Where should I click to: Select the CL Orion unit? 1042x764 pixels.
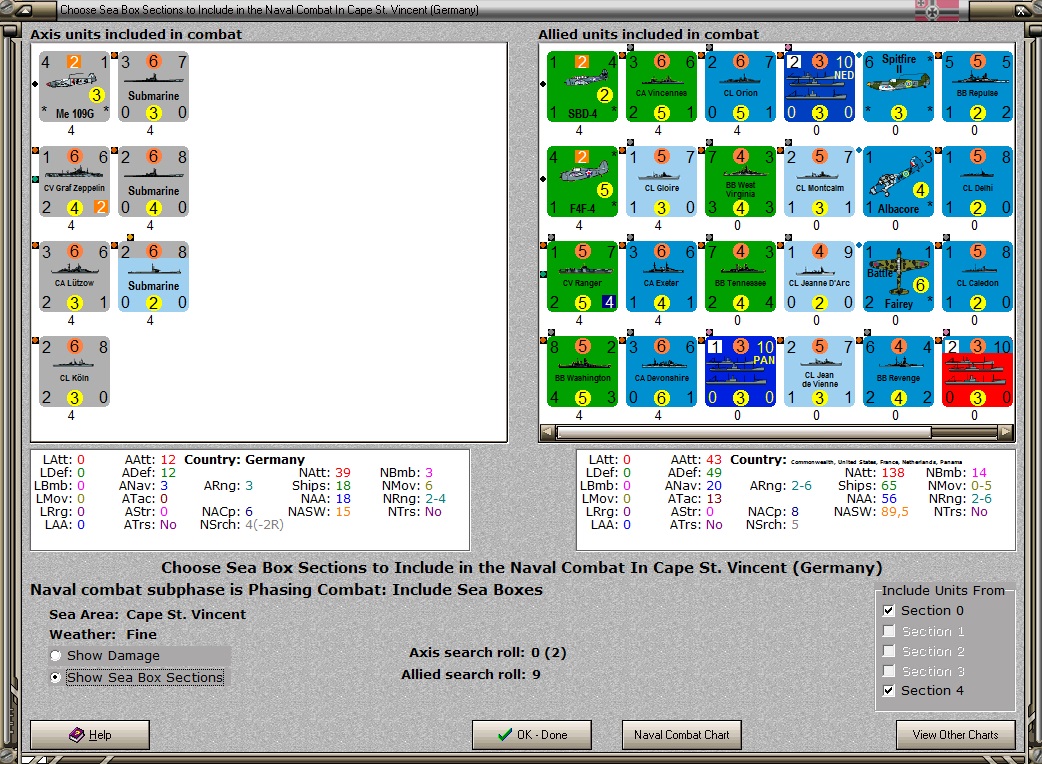point(740,87)
